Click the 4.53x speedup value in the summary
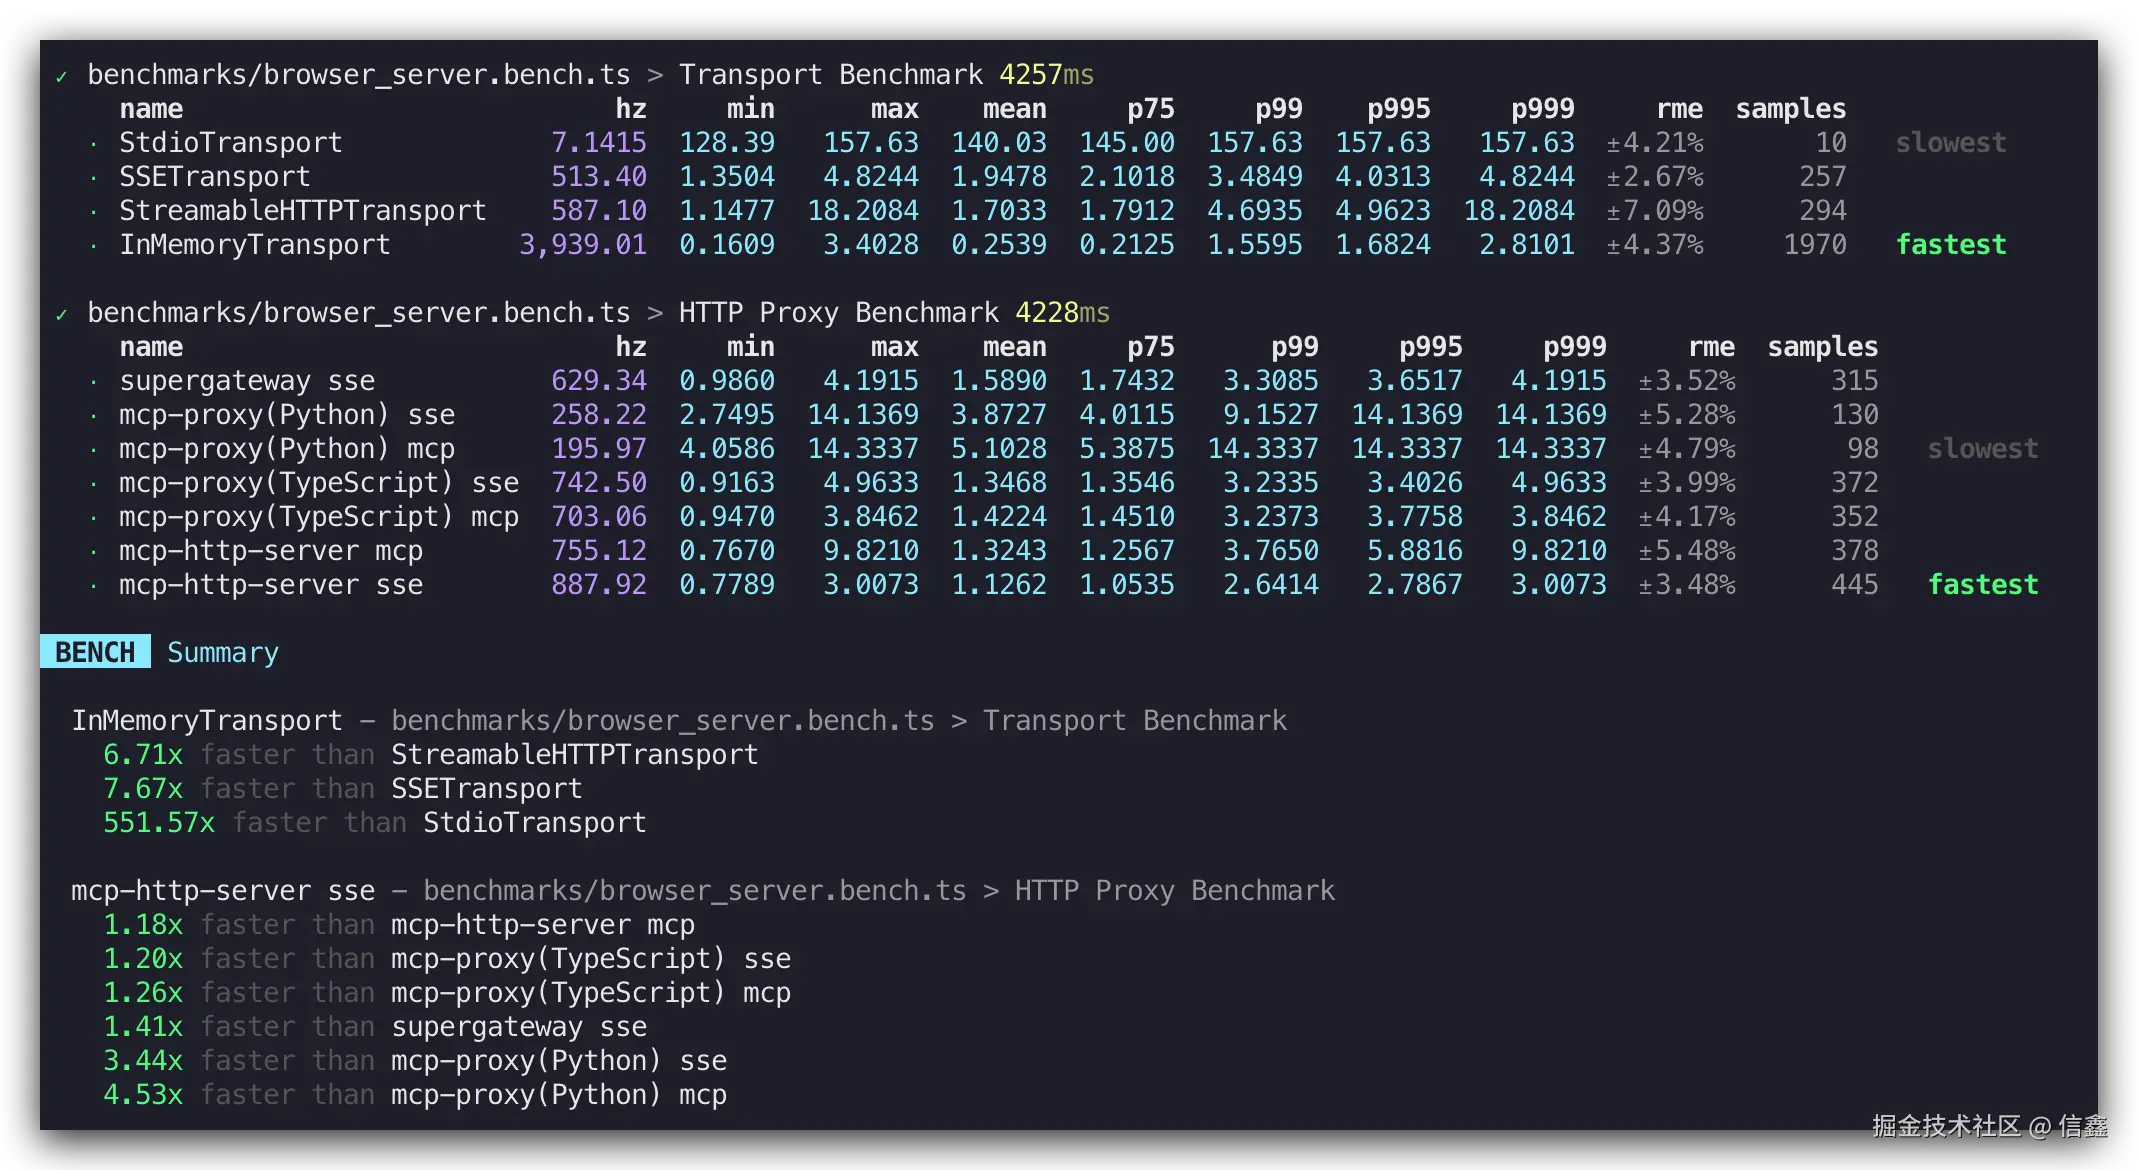Viewport: 2138px width, 1170px height. 143,1095
